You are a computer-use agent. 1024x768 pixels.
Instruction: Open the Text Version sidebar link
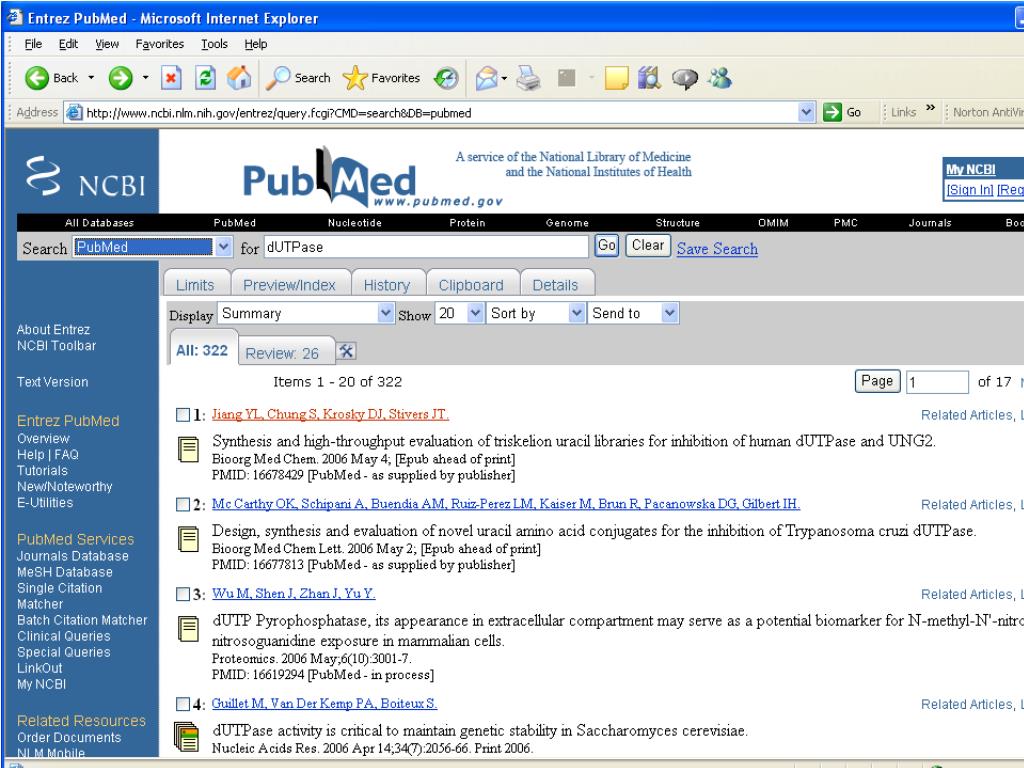52,382
